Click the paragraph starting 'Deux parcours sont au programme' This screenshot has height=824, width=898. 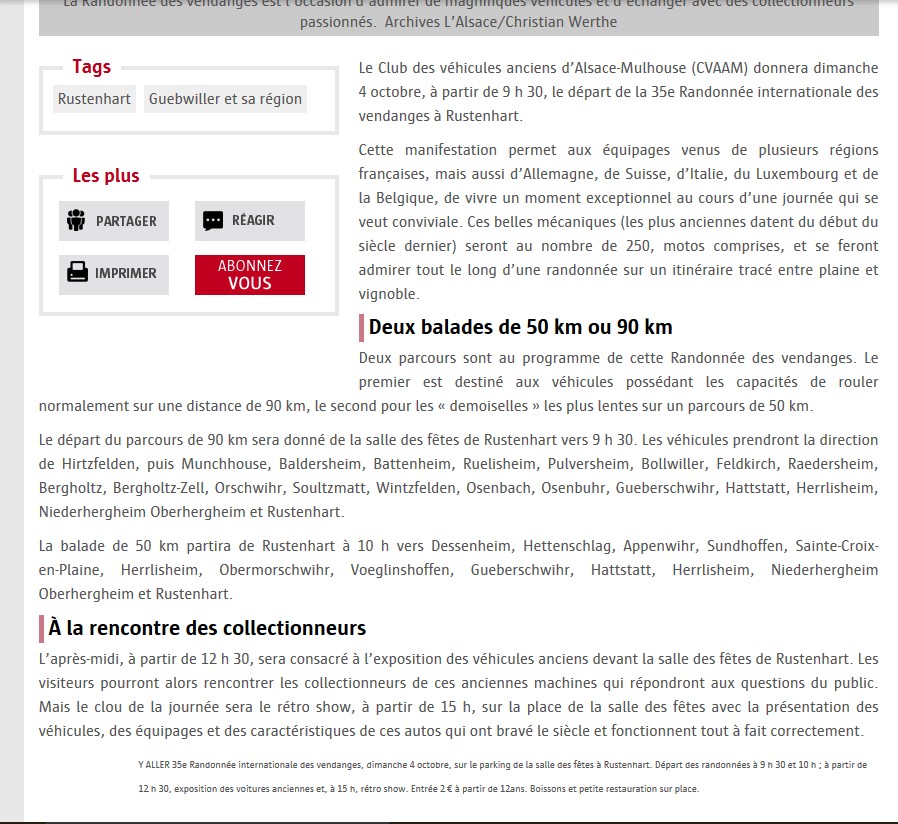[x=458, y=382]
